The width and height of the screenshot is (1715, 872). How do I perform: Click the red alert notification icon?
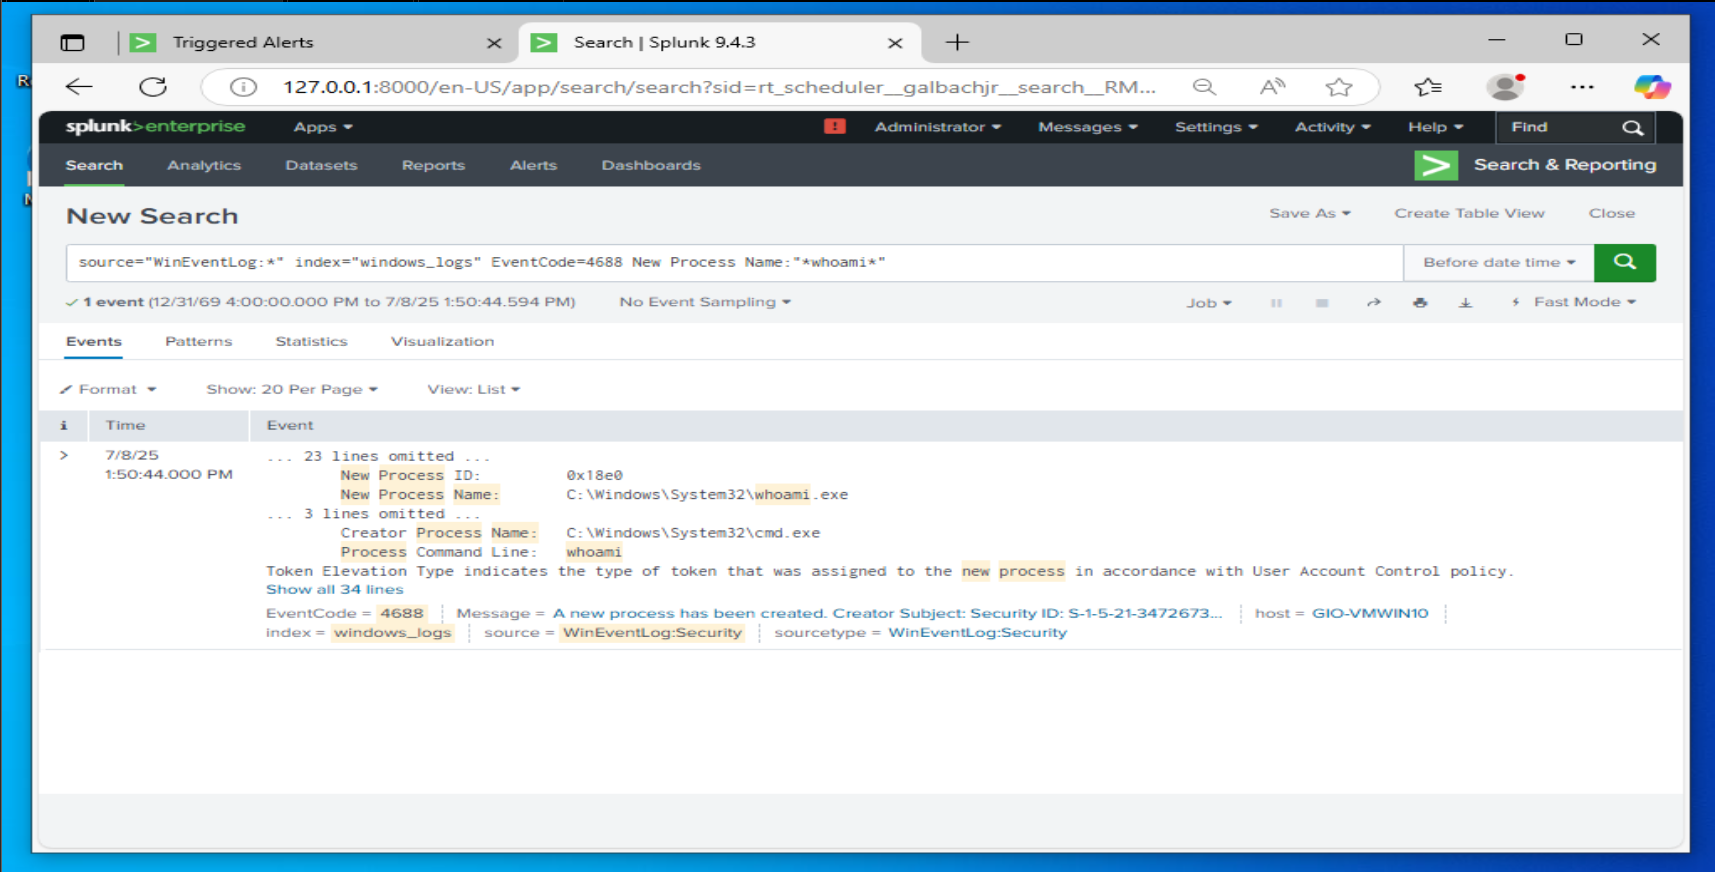pyautogui.click(x=835, y=126)
